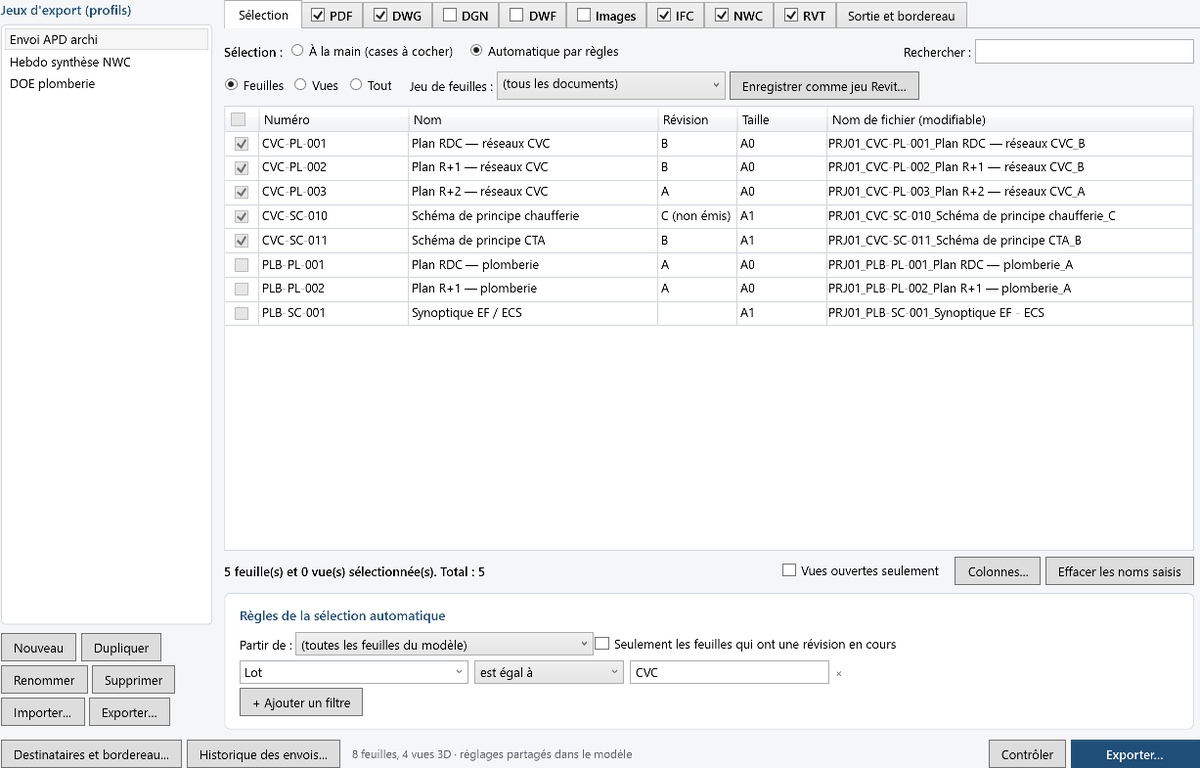1200x768 pixels.
Task: Remove the Lot filter with the × icon
Action: point(839,673)
